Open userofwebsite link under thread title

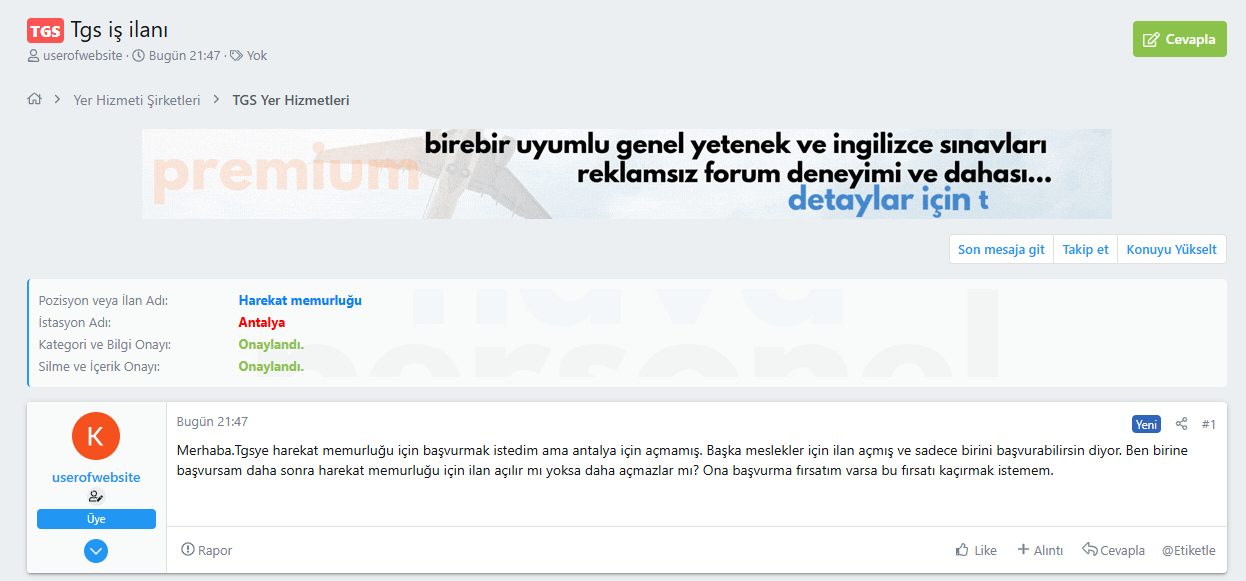(x=83, y=56)
